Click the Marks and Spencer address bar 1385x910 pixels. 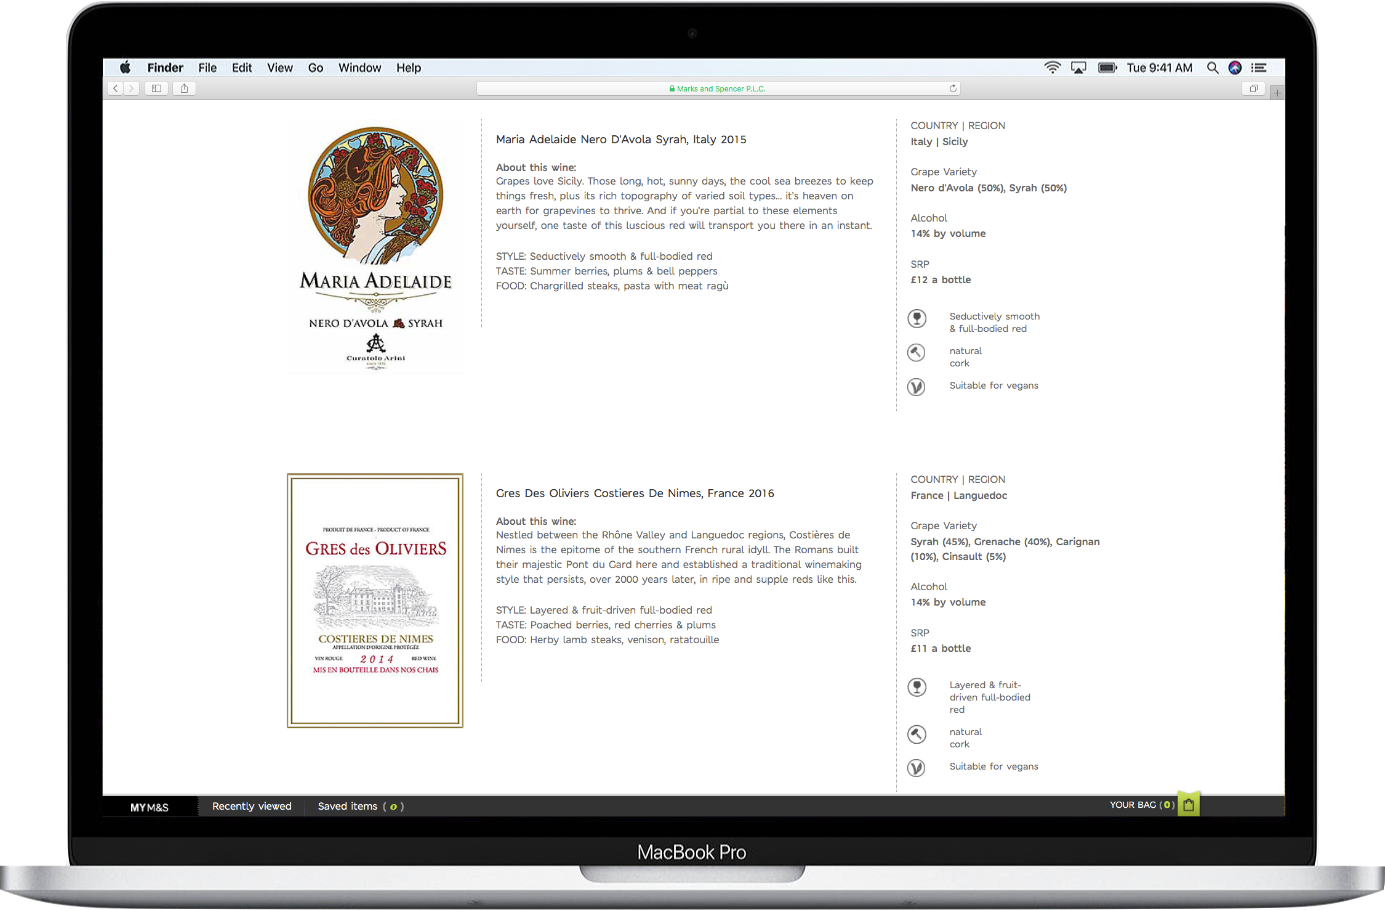coord(719,89)
